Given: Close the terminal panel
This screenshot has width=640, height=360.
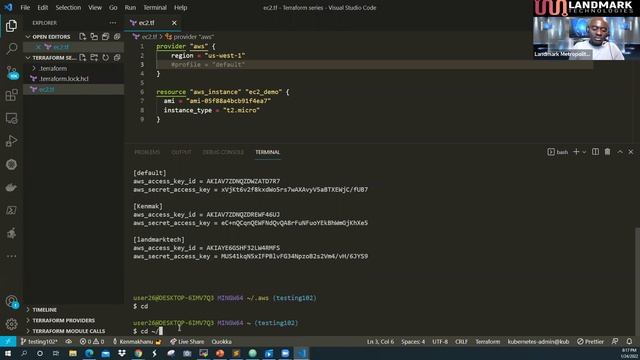Looking at the screenshot, I should [631, 152].
